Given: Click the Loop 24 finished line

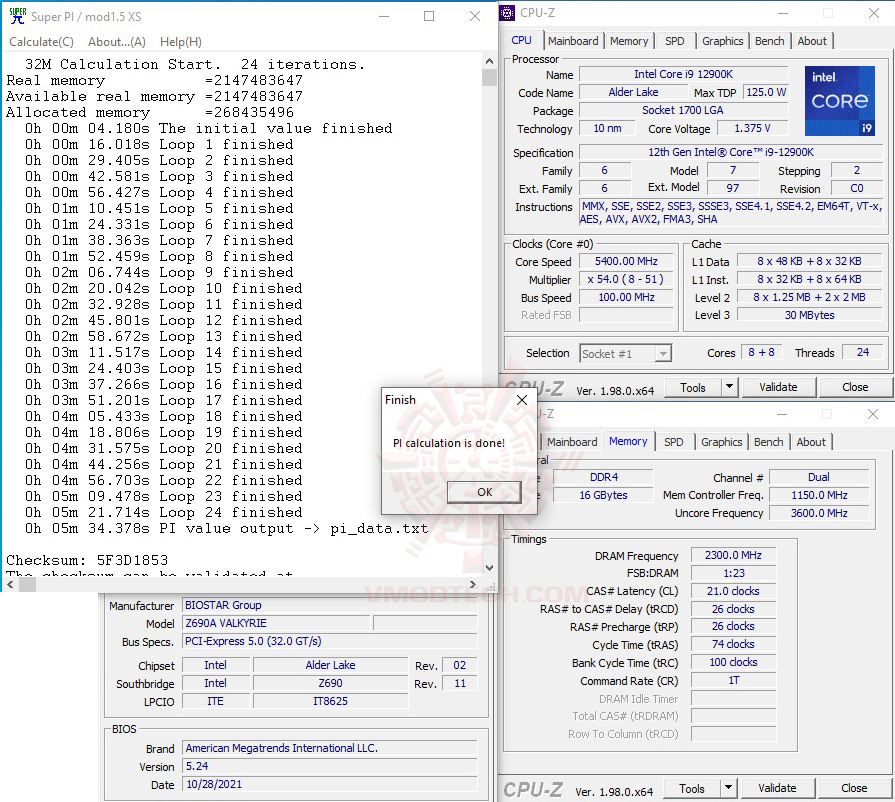Looking at the screenshot, I should click(x=163, y=512).
